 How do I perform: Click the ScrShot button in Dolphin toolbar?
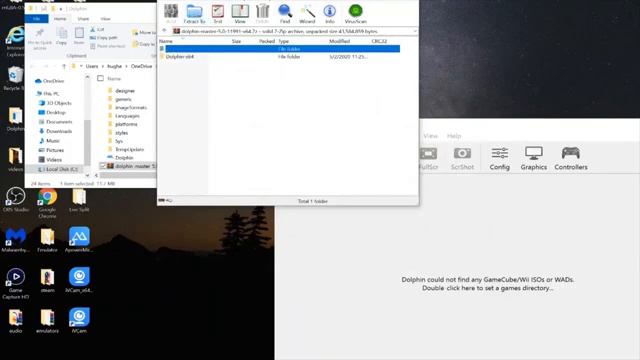pyautogui.click(x=462, y=158)
